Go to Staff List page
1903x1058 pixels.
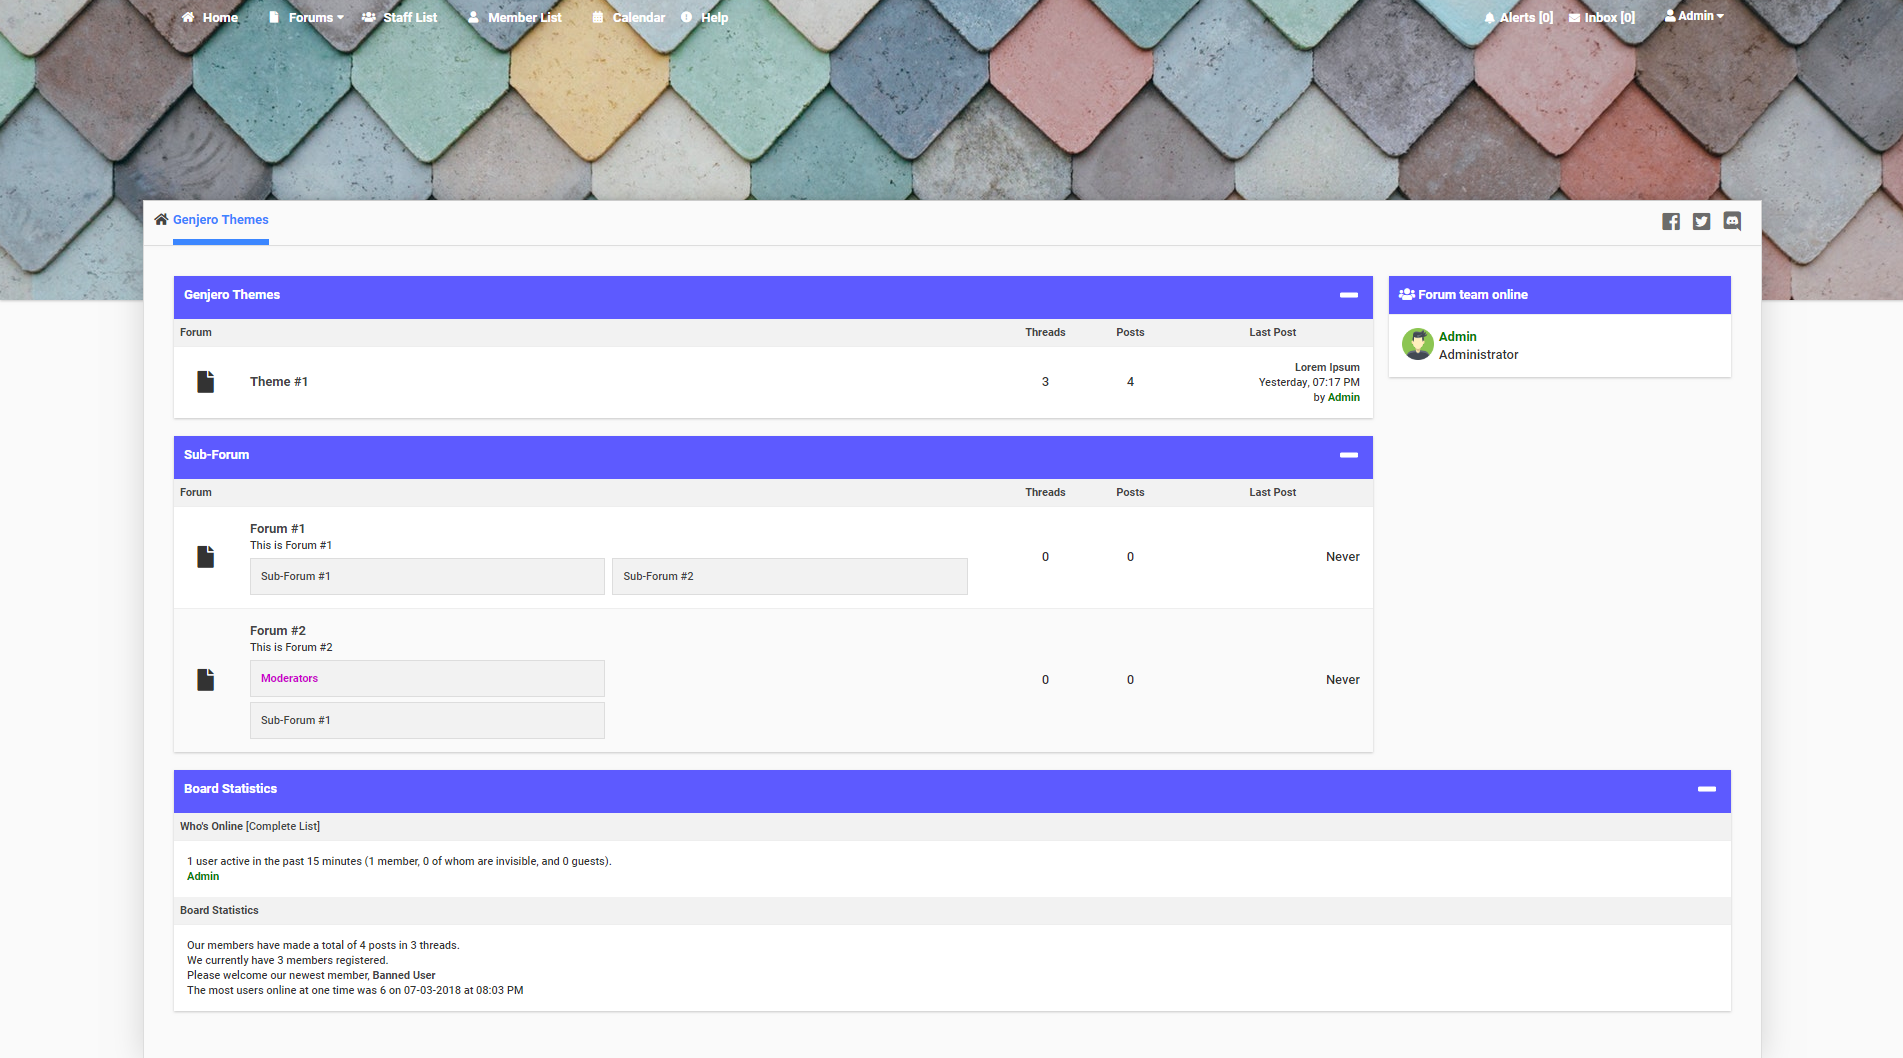tap(400, 18)
